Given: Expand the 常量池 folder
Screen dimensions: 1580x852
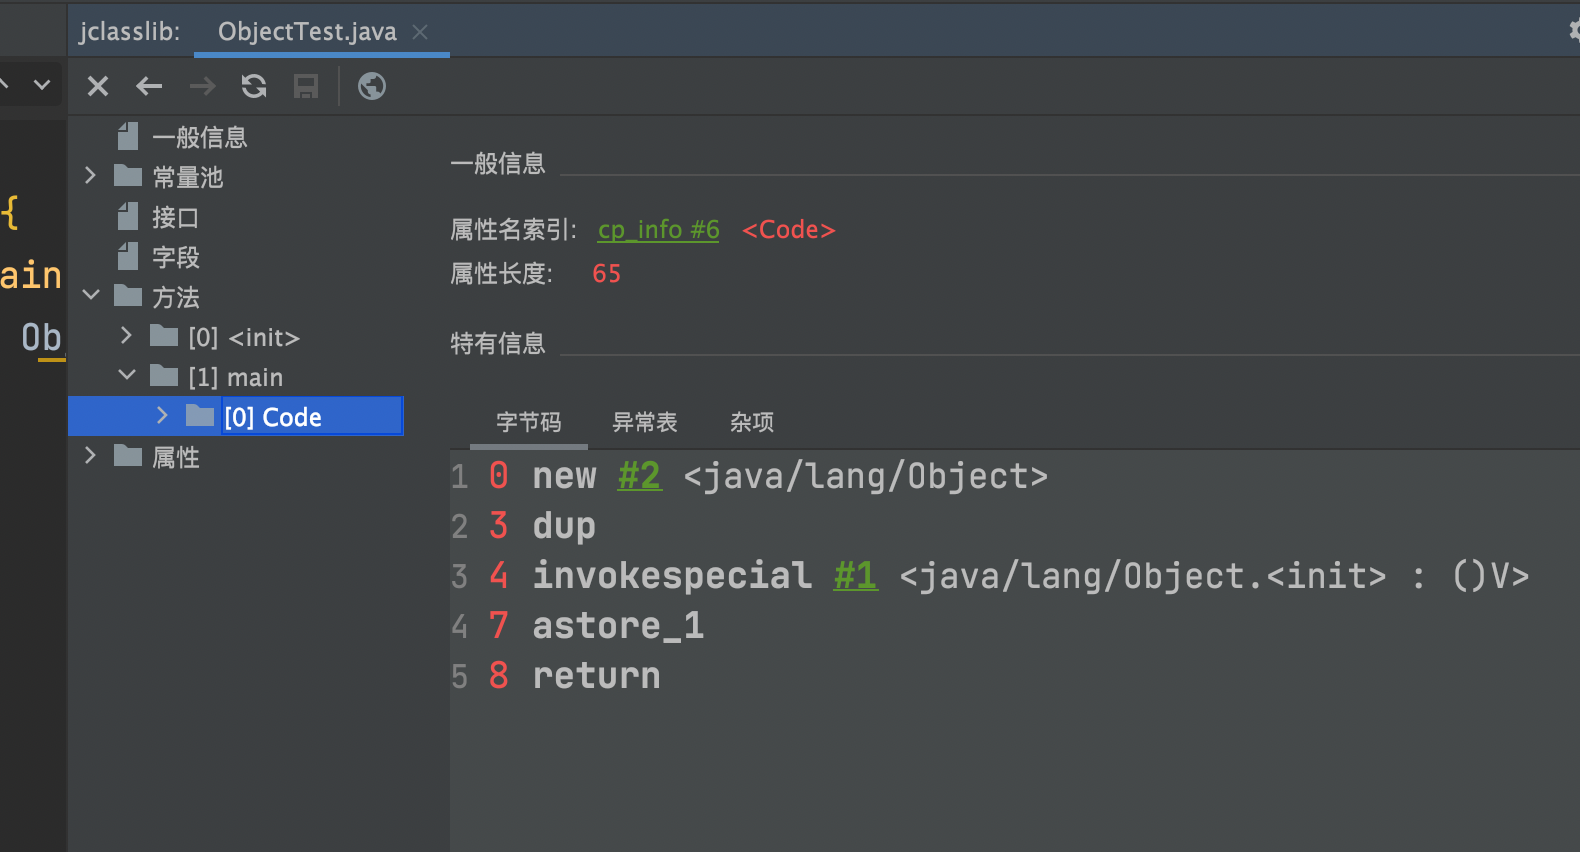Looking at the screenshot, I should [x=90, y=176].
